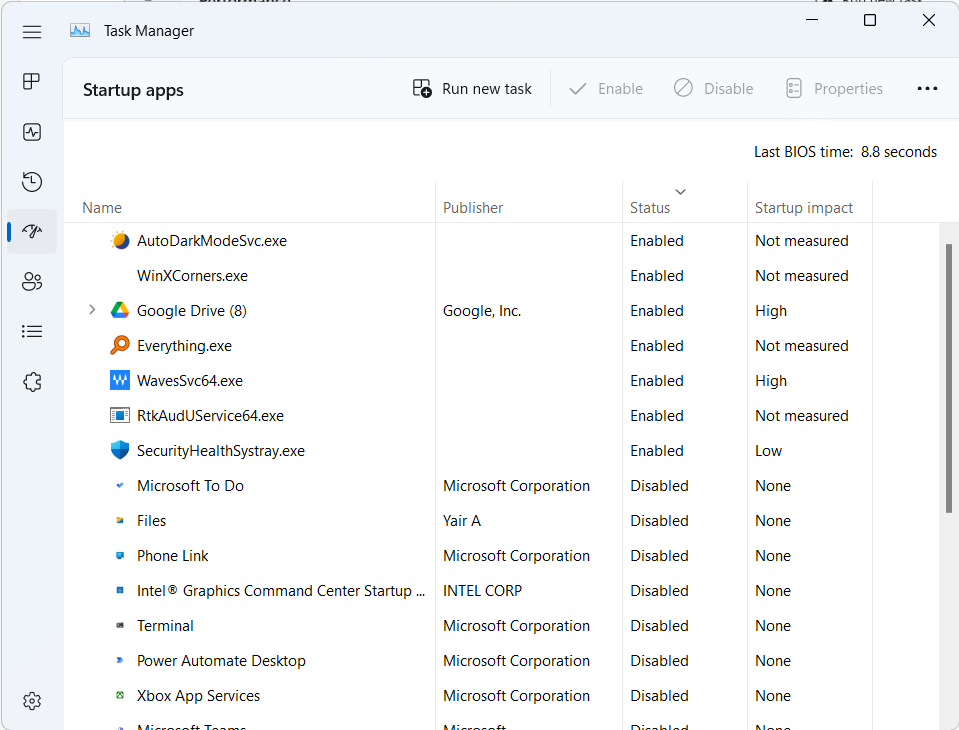Image resolution: width=959 pixels, height=730 pixels.
Task: Open the Details page icon
Action: click(32, 331)
